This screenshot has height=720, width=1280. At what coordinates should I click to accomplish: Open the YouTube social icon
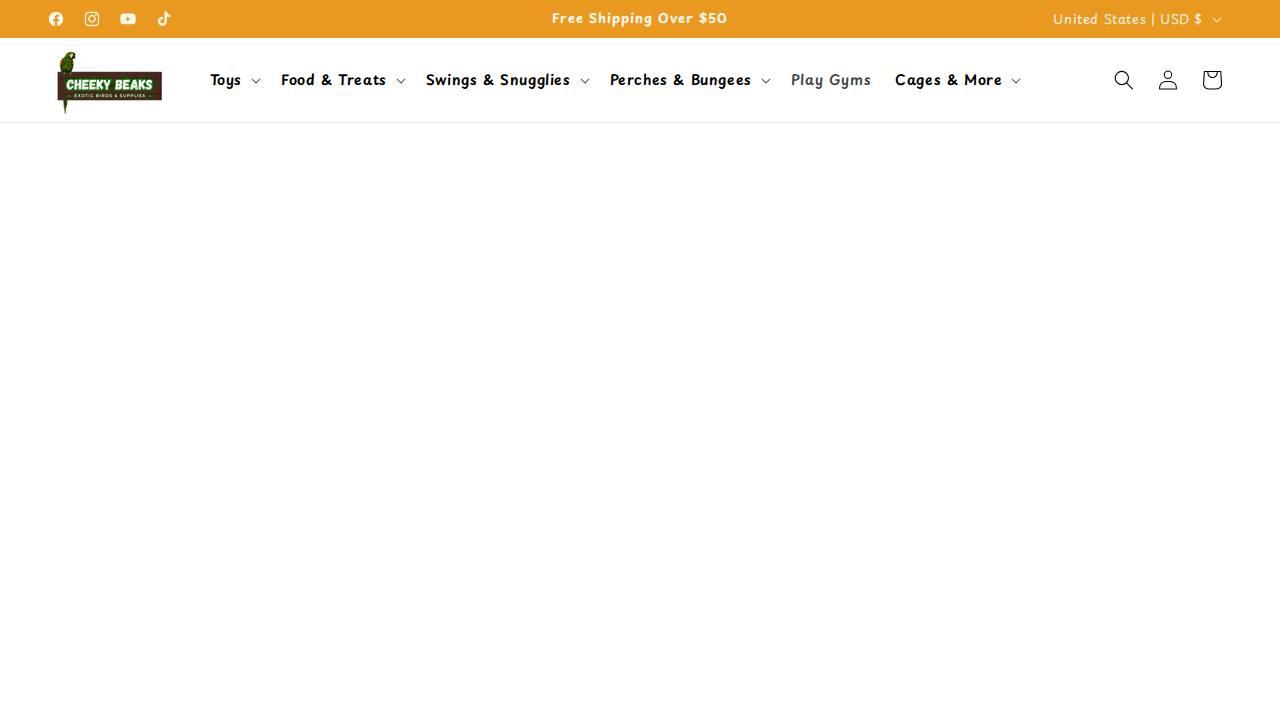click(128, 18)
